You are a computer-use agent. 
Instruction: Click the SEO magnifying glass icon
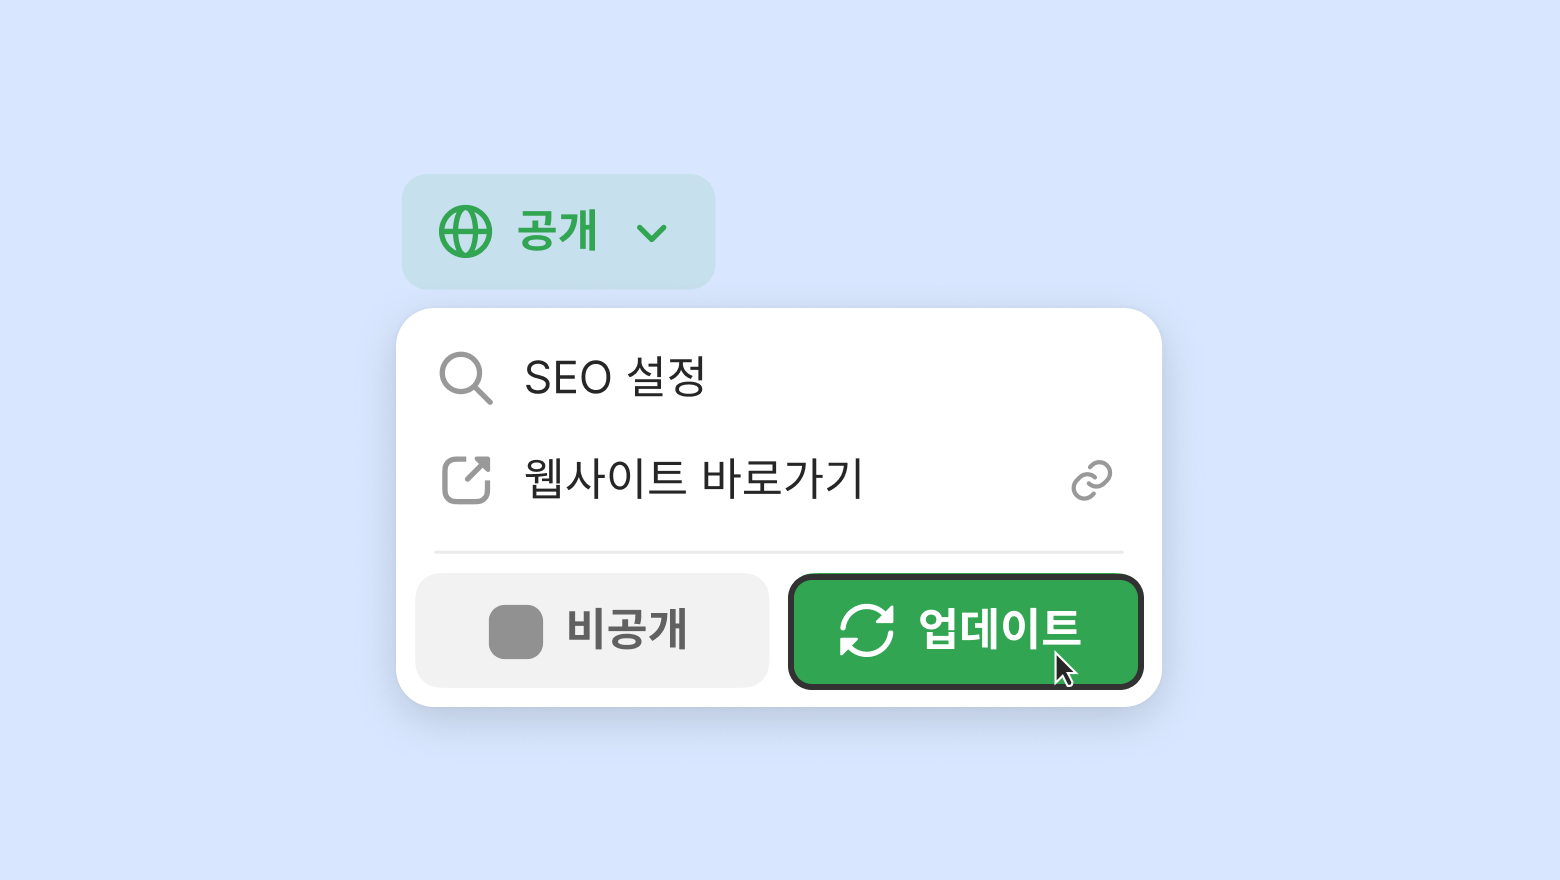(x=466, y=378)
